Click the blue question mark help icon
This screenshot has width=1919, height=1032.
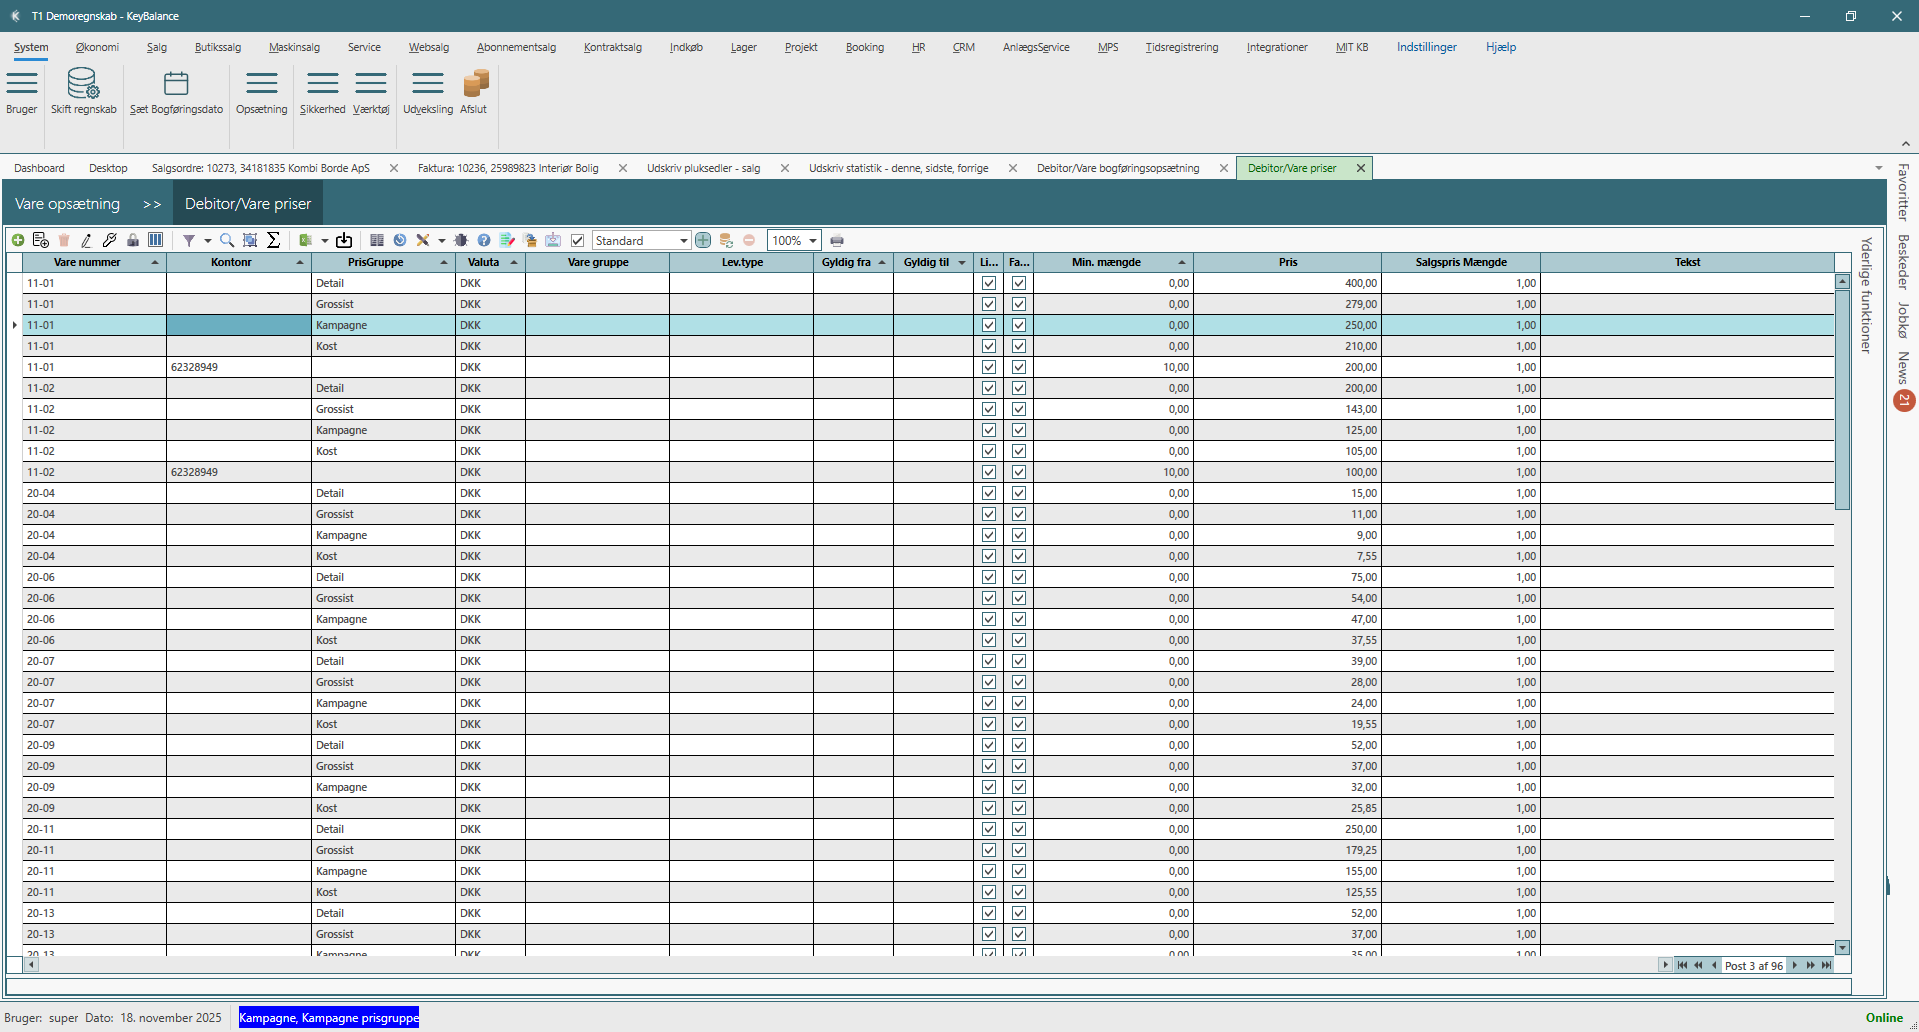click(484, 240)
